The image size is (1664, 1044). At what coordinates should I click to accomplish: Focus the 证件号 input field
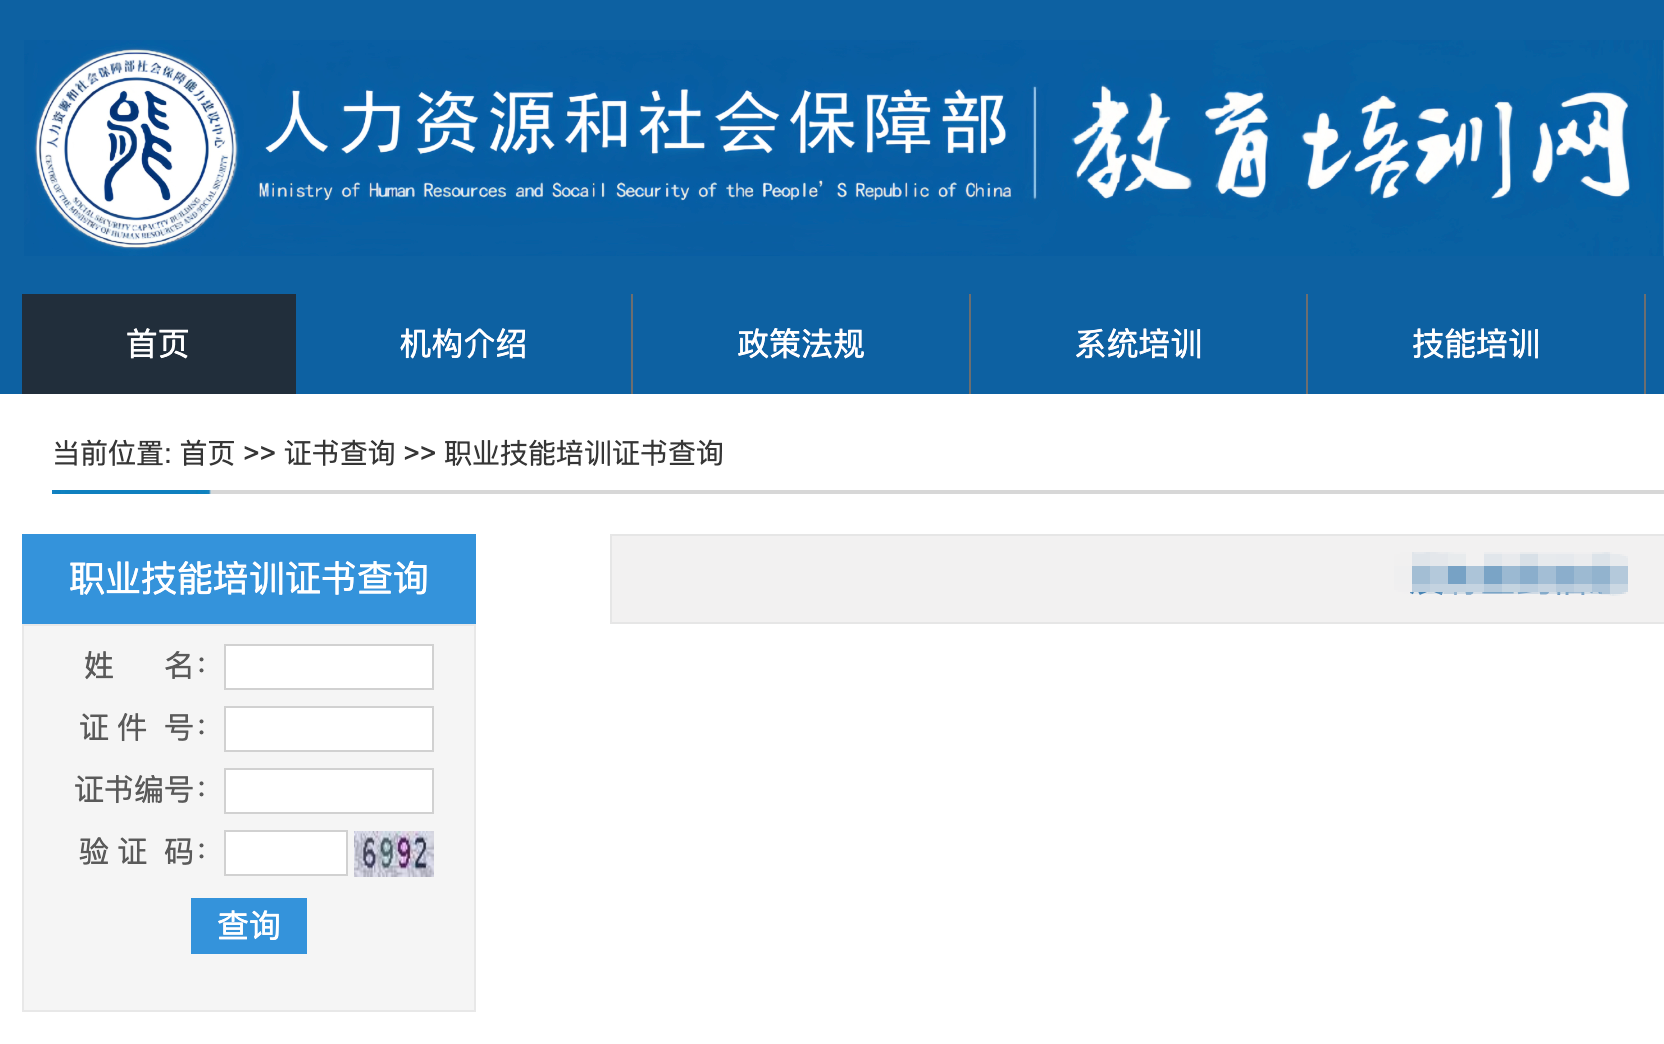click(x=329, y=729)
